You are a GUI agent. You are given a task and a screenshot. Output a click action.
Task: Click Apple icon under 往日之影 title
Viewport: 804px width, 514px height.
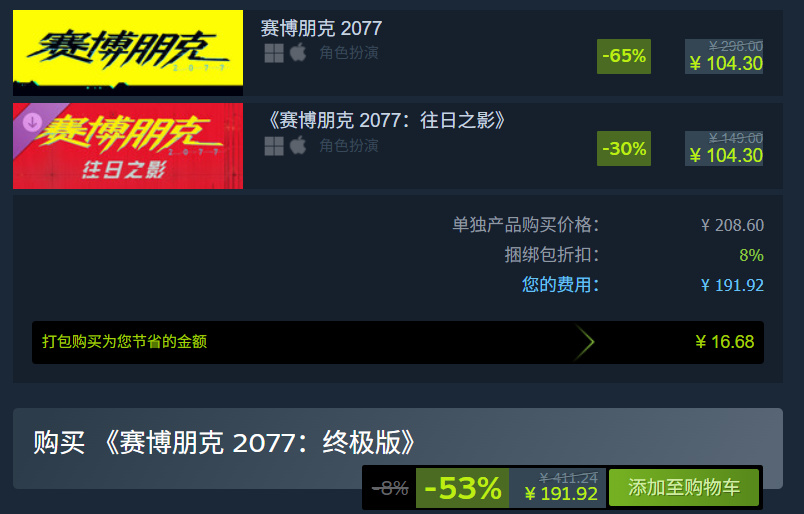click(298, 146)
